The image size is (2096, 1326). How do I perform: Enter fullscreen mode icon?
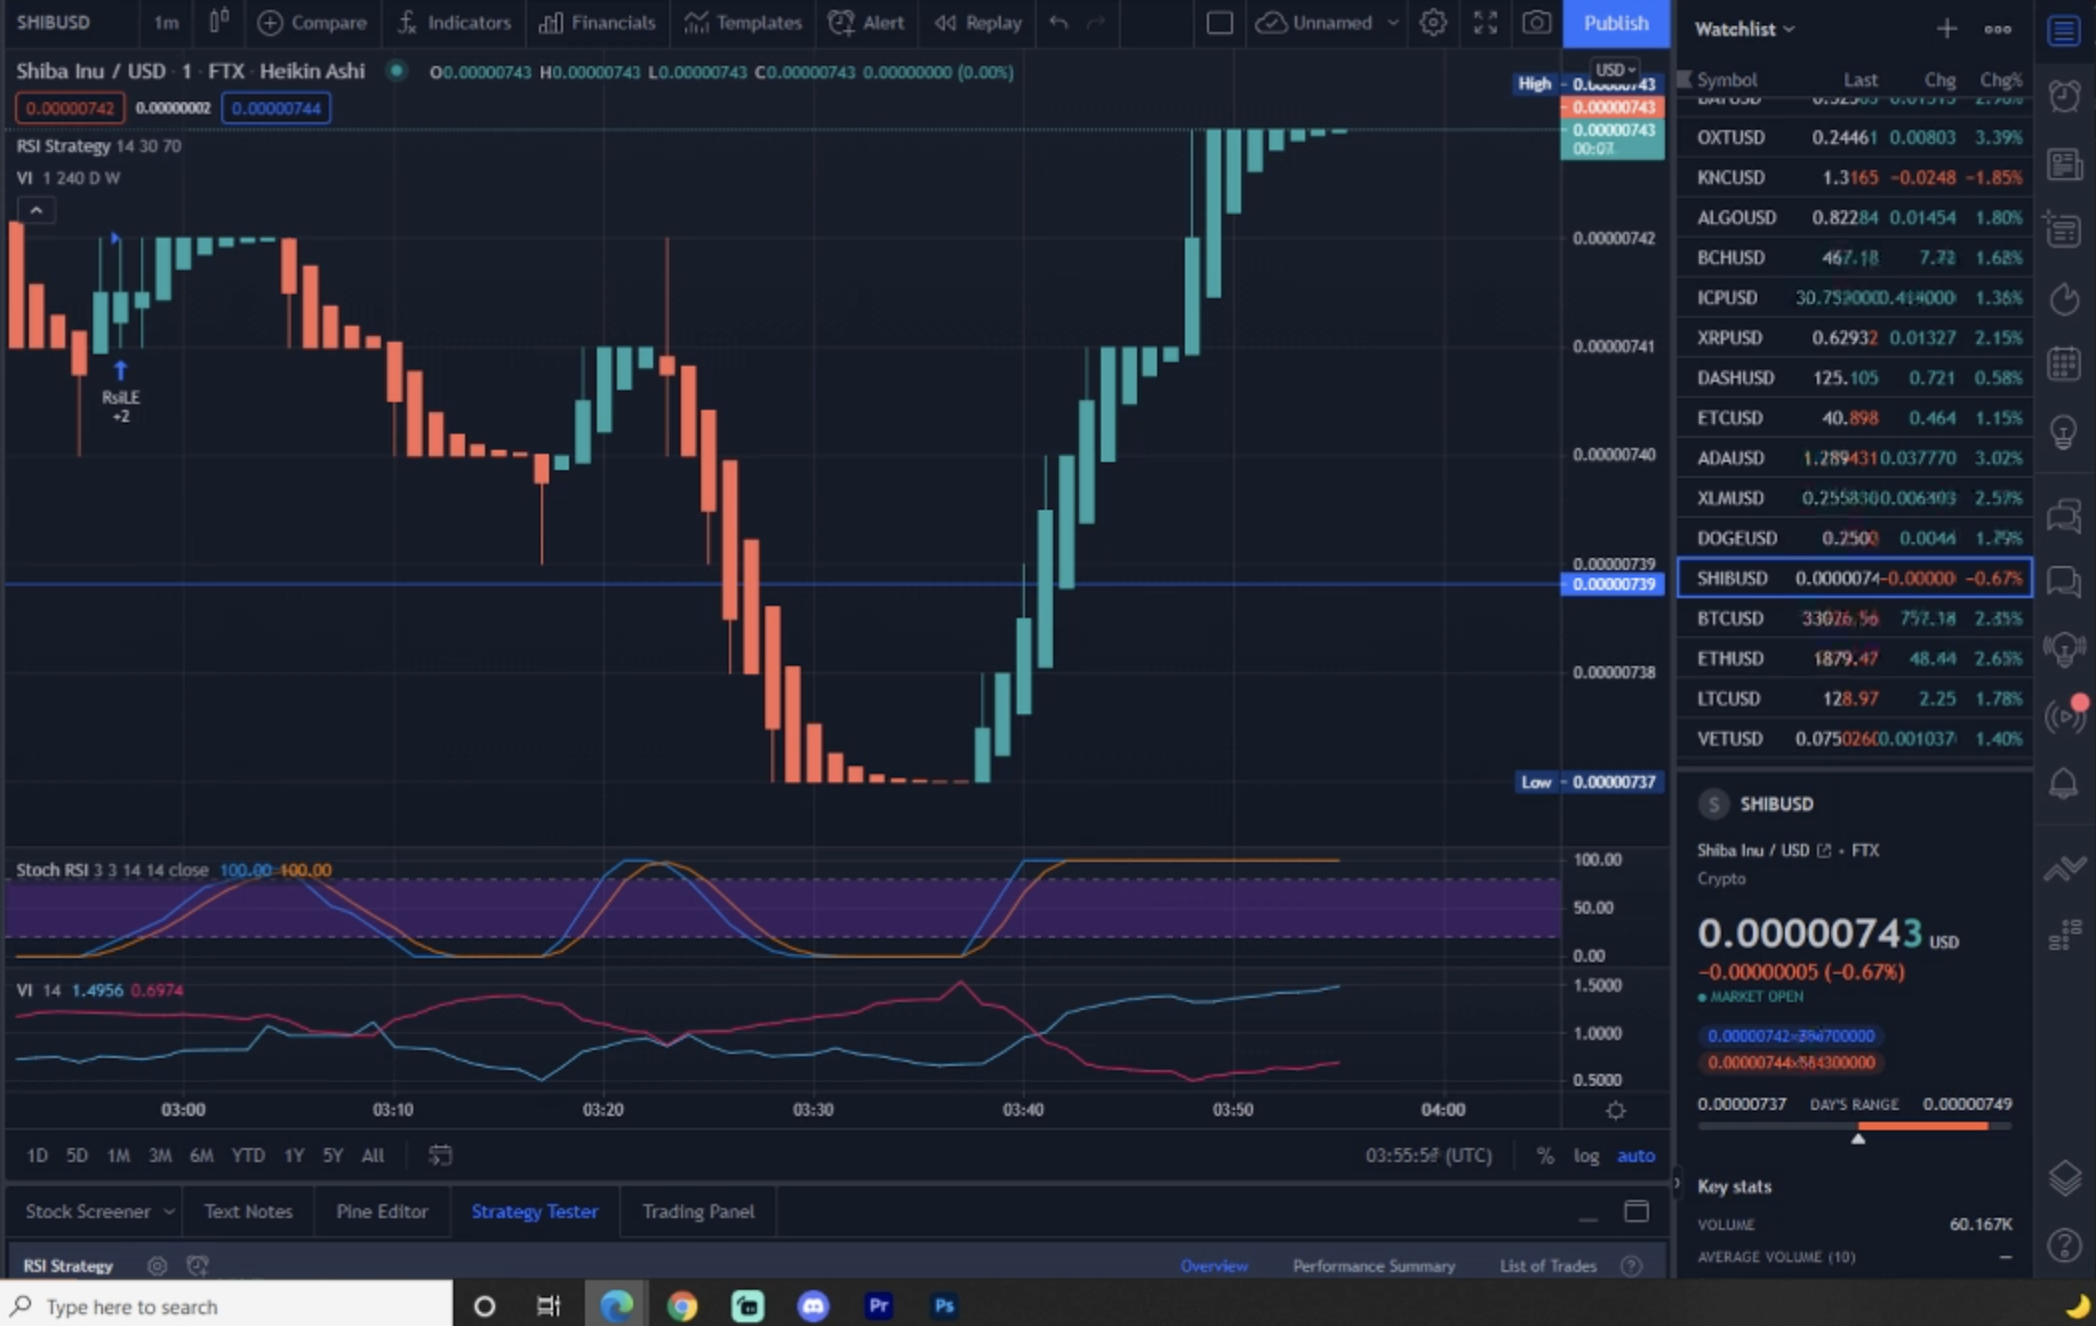1485,22
